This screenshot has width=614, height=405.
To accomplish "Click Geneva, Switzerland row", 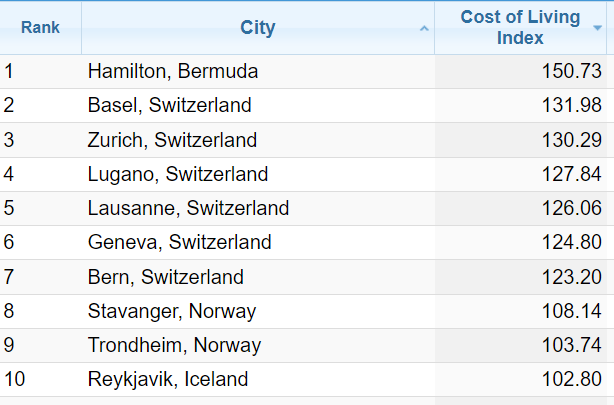I will [x=179, y=242].
